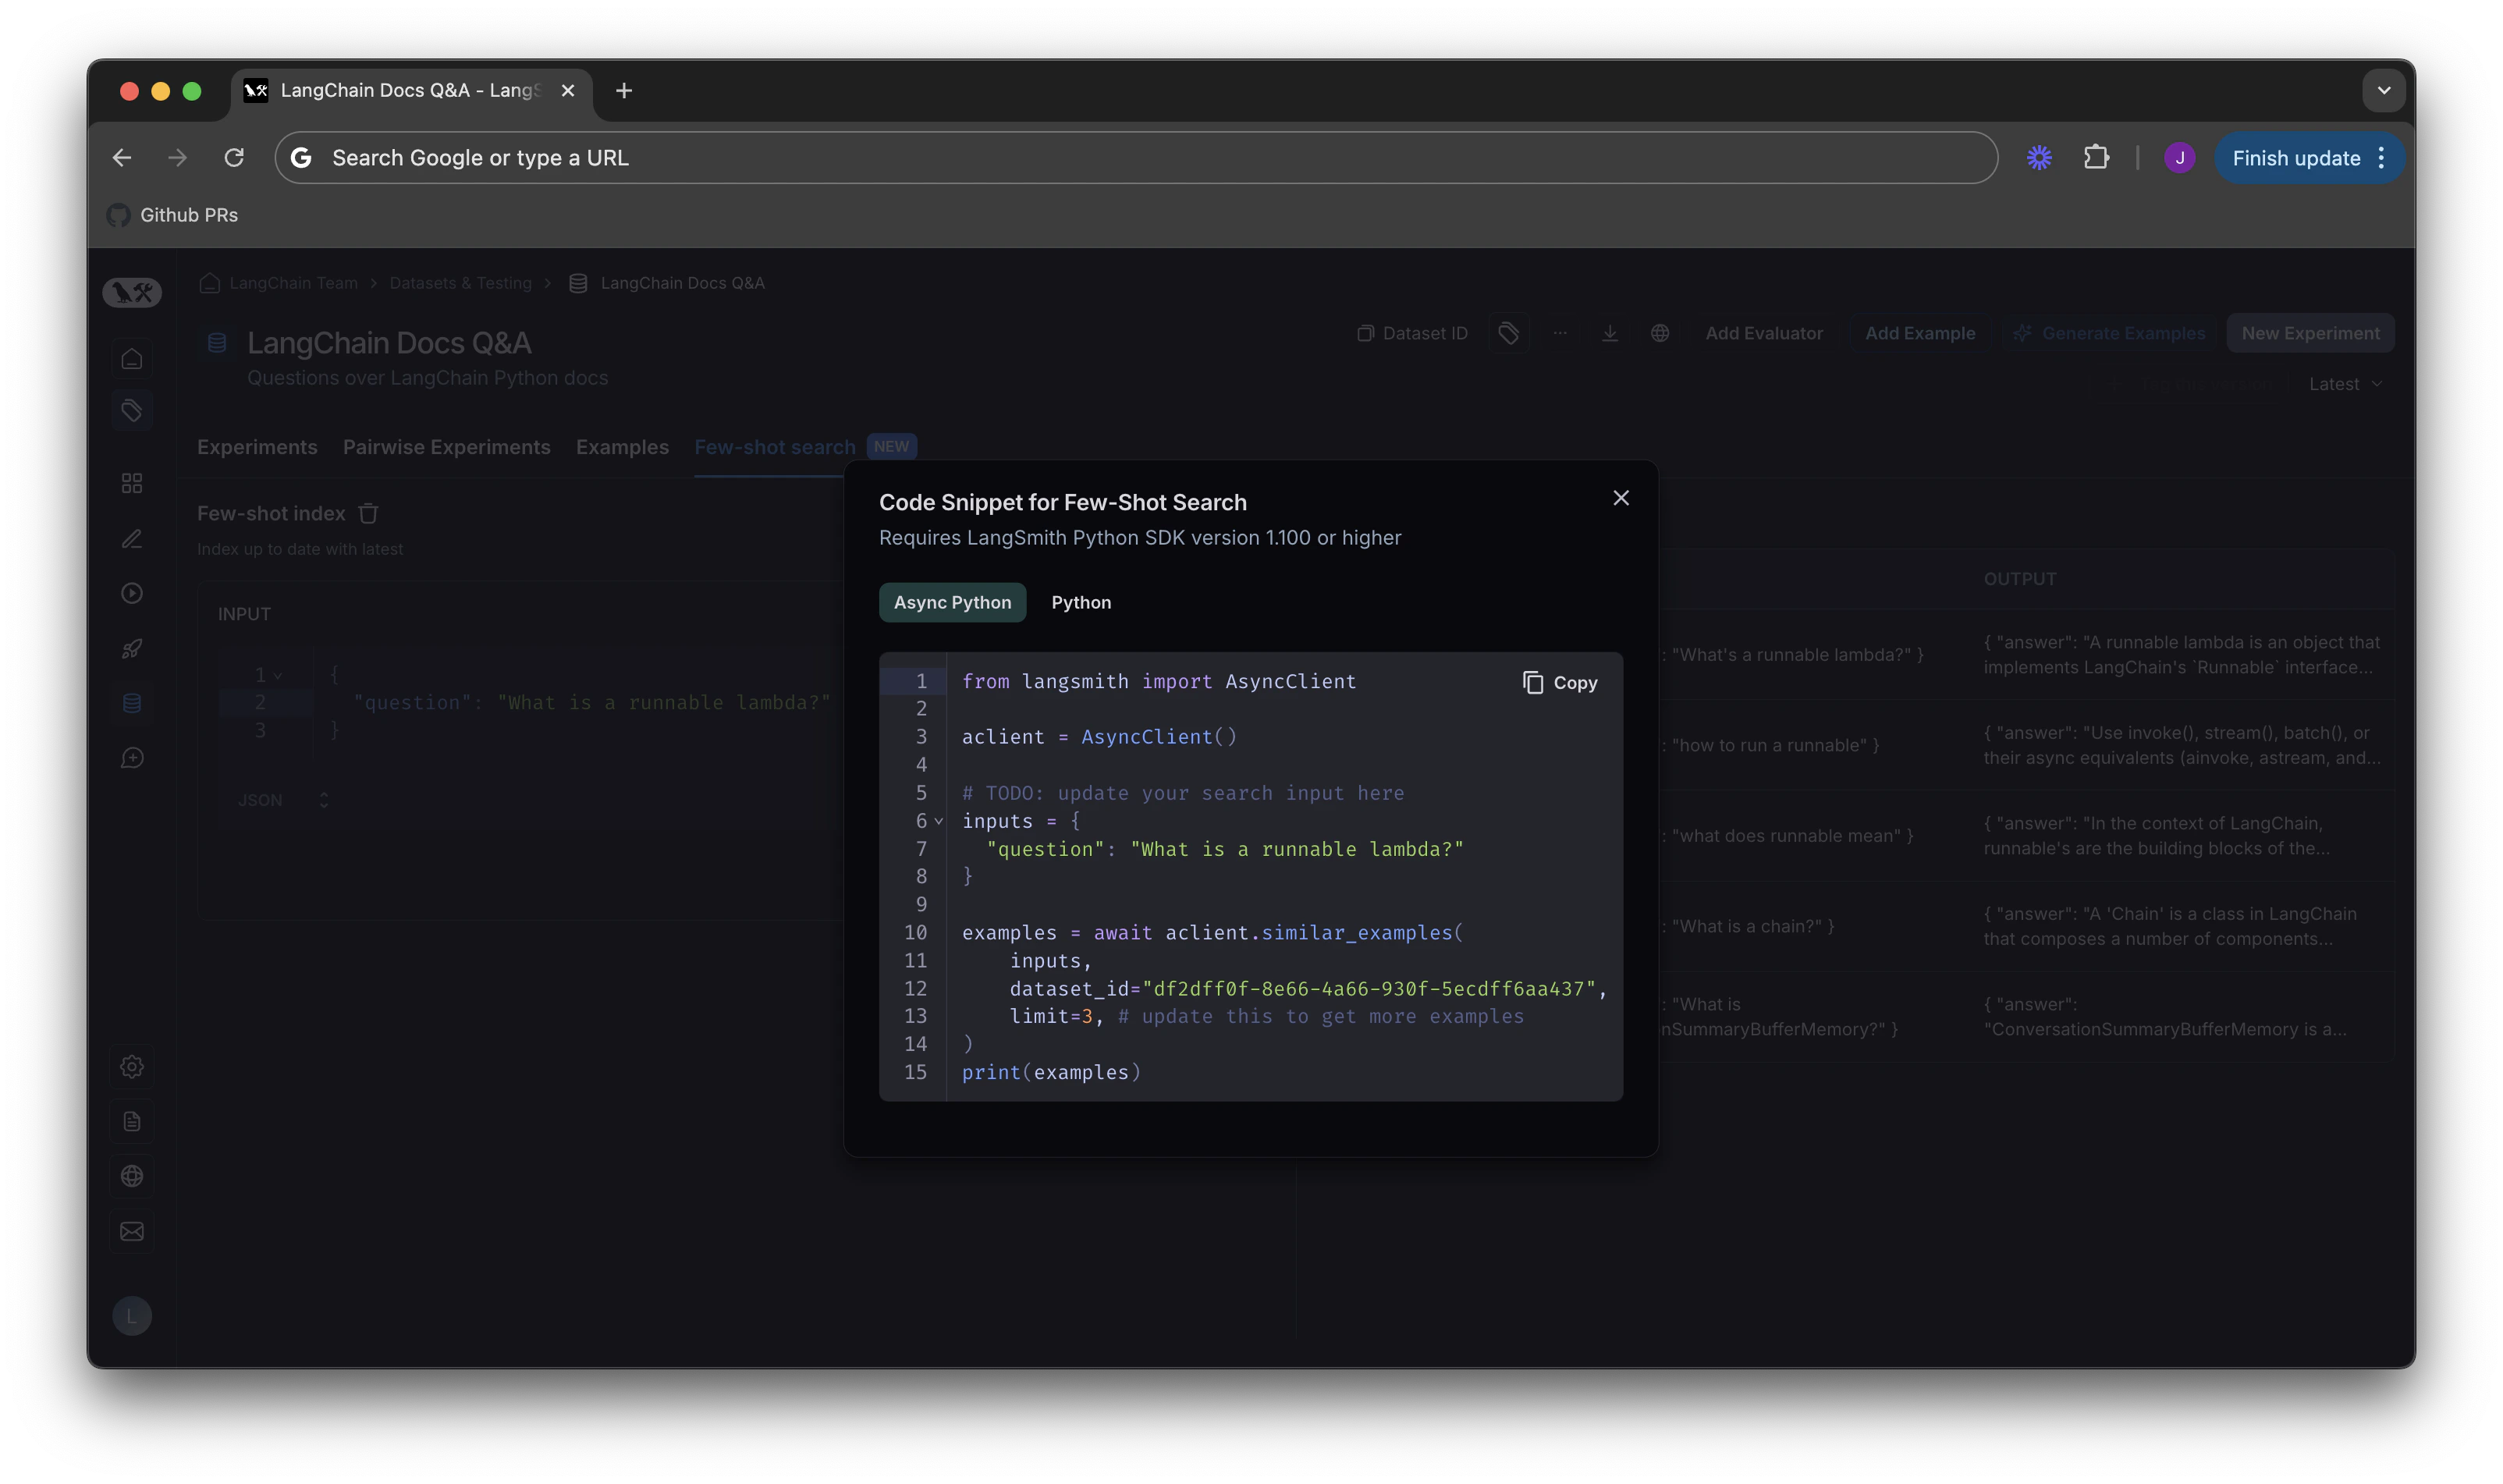Switch to the Examples tab
The height and width of the screenshot is (1484, 2503).
[x=622, y=447]
